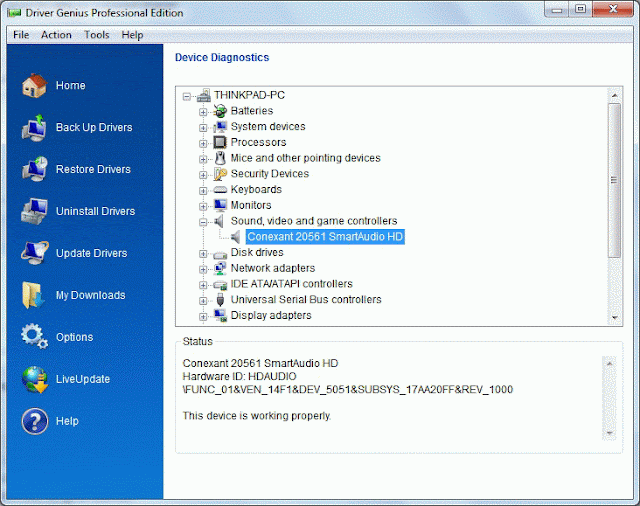
Task: Go to Home in the sidebar
Action: pos(71,86)
